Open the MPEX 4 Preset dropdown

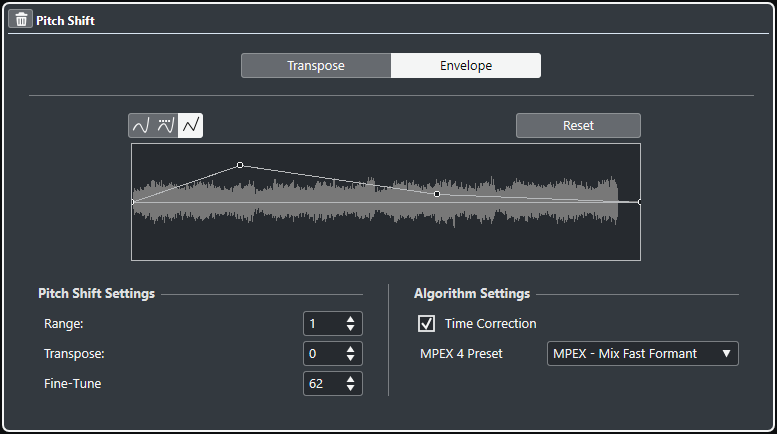643,353
